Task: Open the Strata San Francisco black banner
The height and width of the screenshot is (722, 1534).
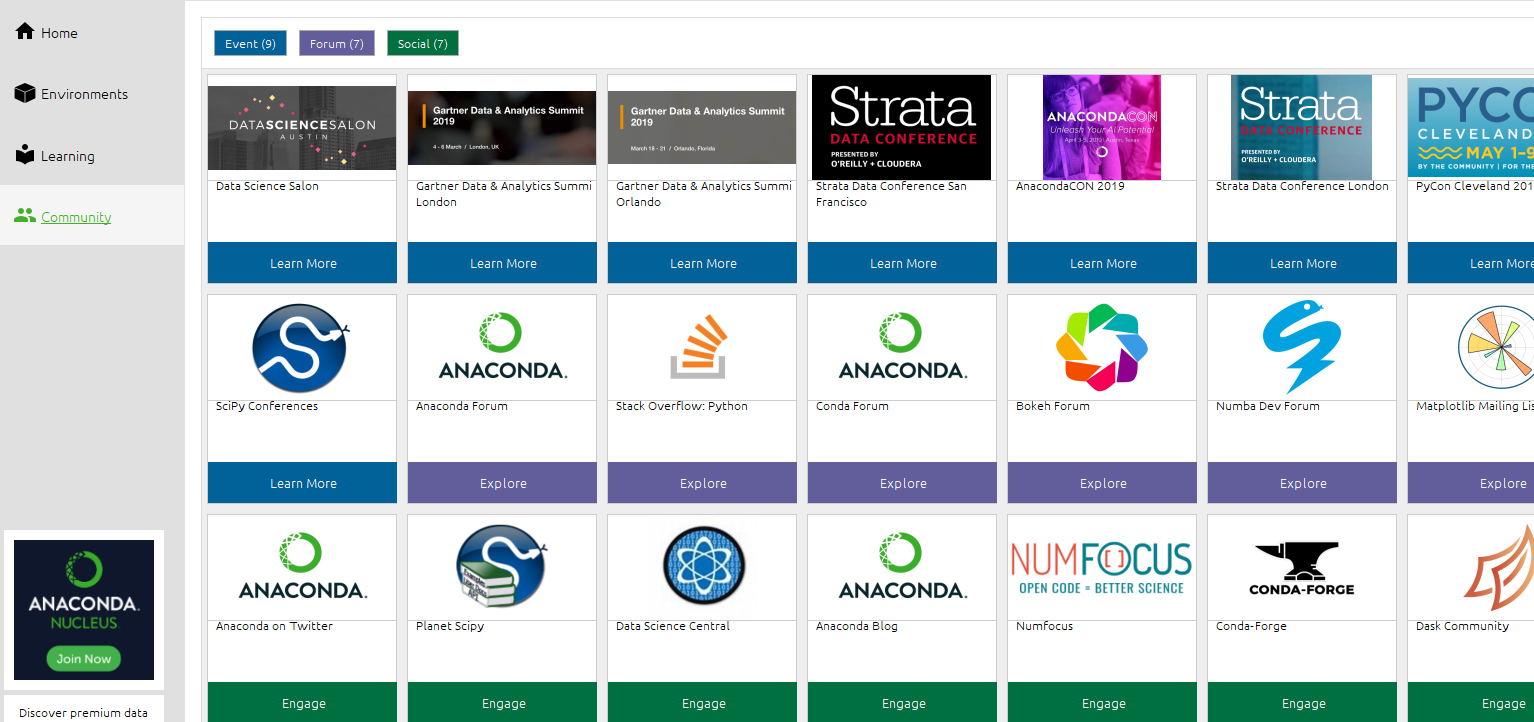Action: (x=901, y=128)
